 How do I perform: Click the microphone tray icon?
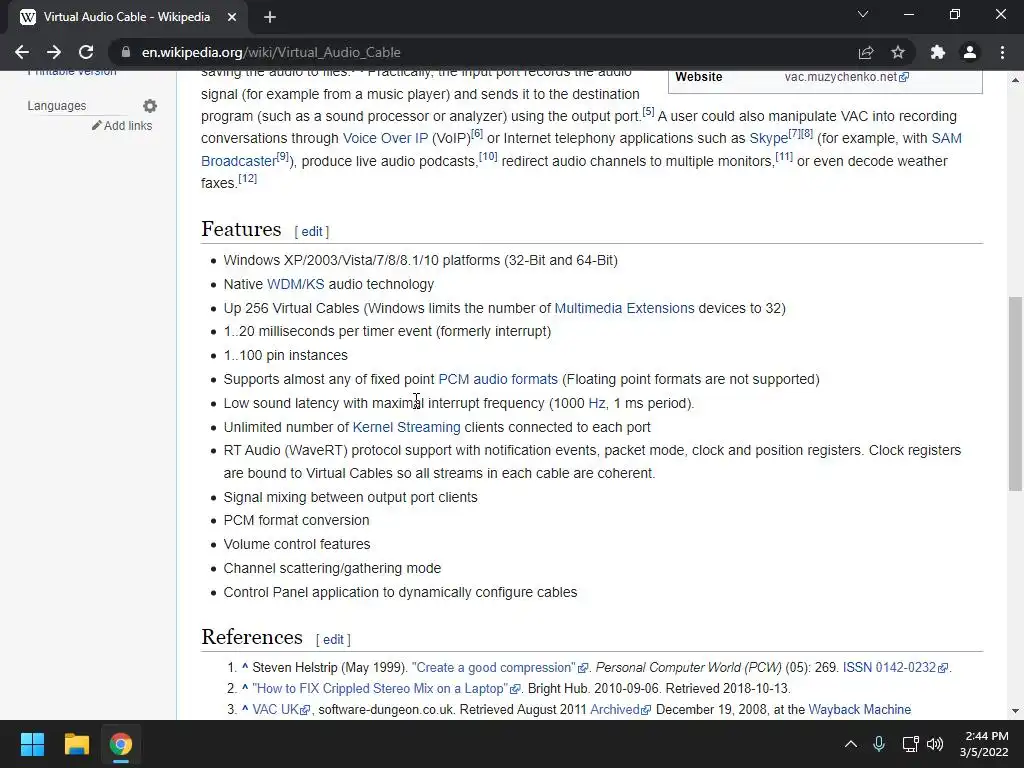coord(879,744)
